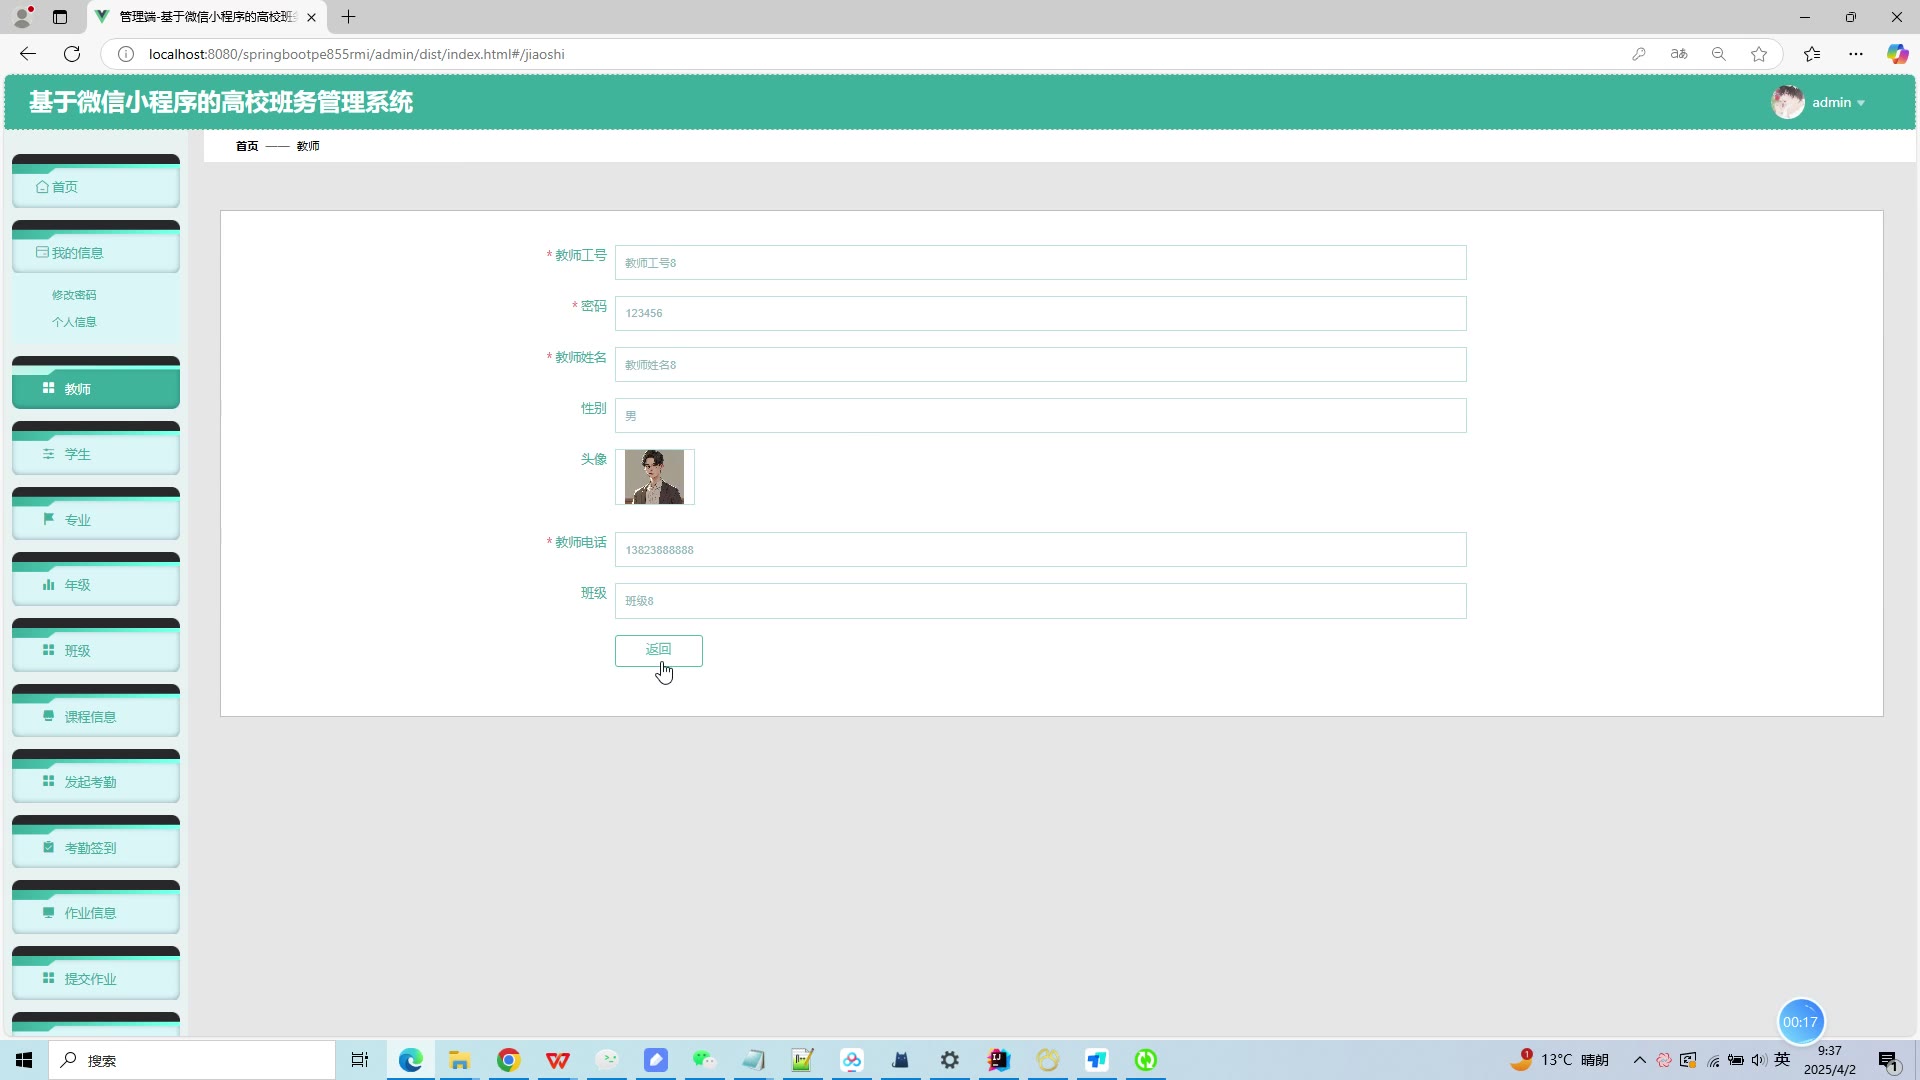Click the sliders icon beside 学生
Screen dimensions: 1920x1080
[x=48, y=454]
